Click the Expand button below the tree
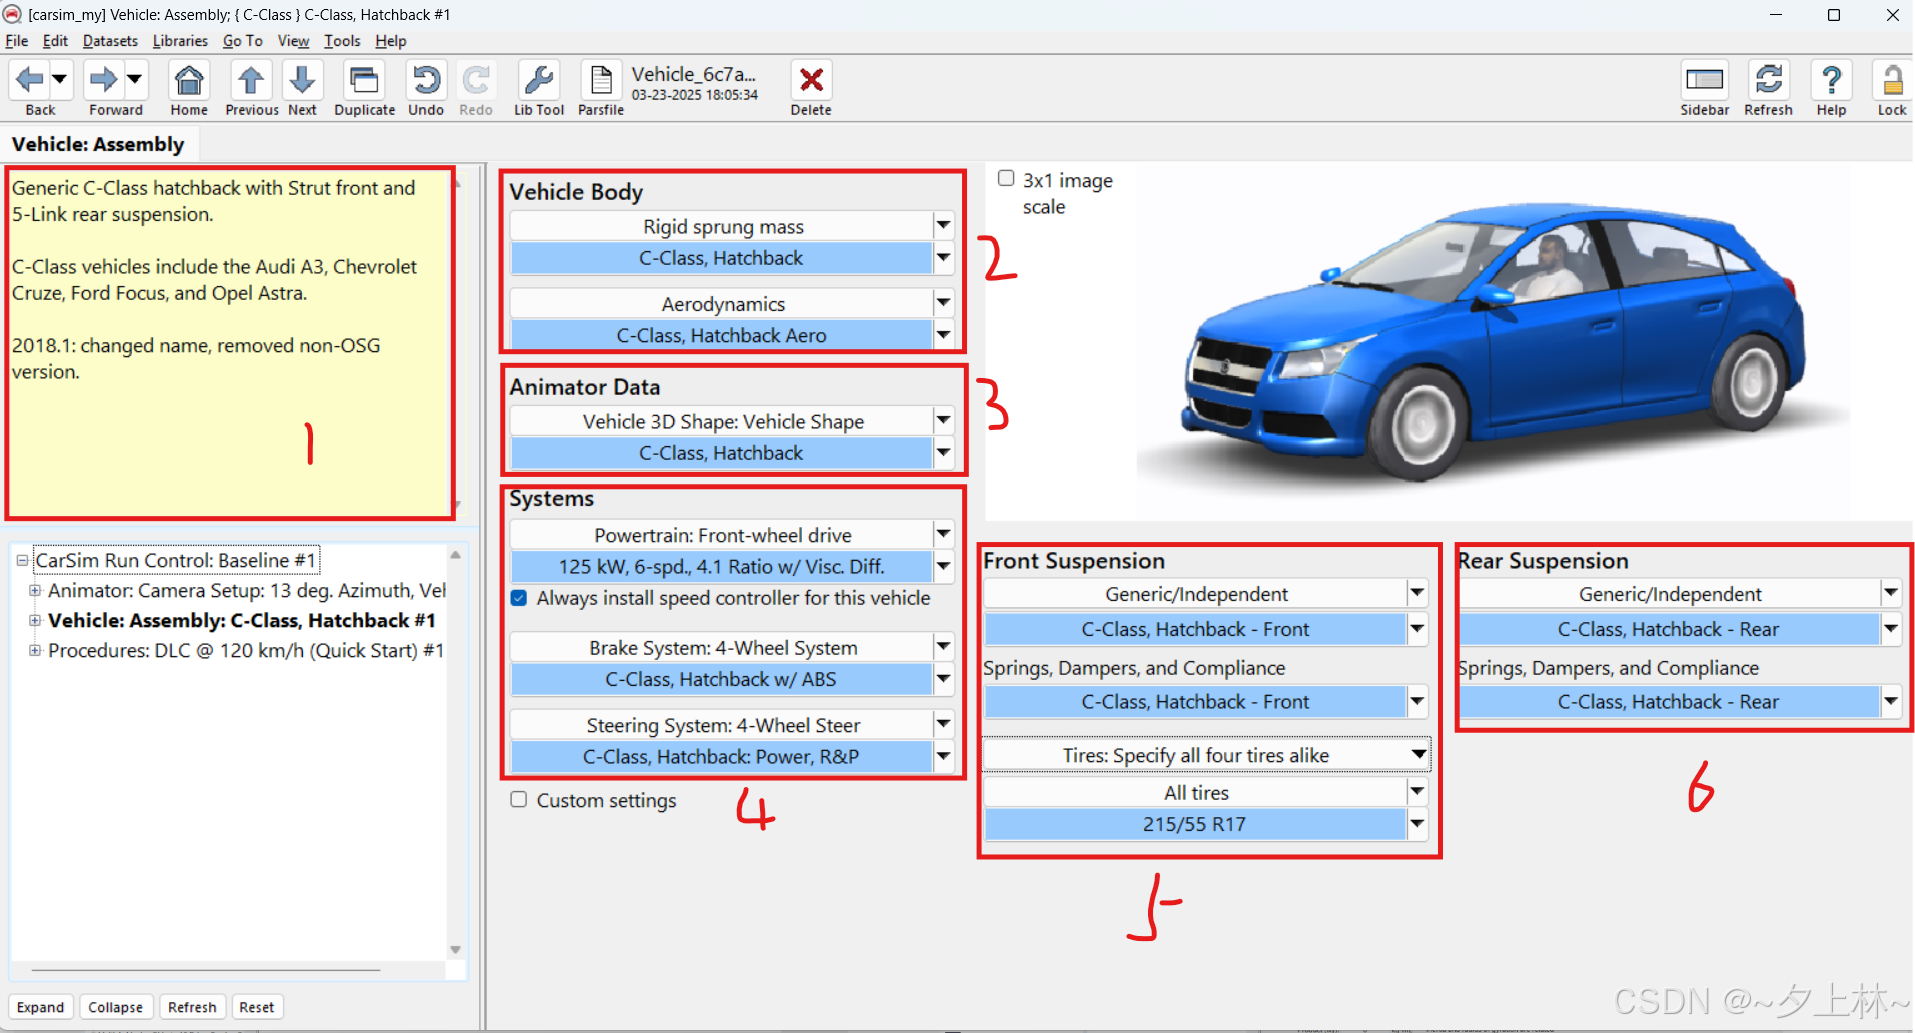1915x1033 pixels. [40, 1007]
